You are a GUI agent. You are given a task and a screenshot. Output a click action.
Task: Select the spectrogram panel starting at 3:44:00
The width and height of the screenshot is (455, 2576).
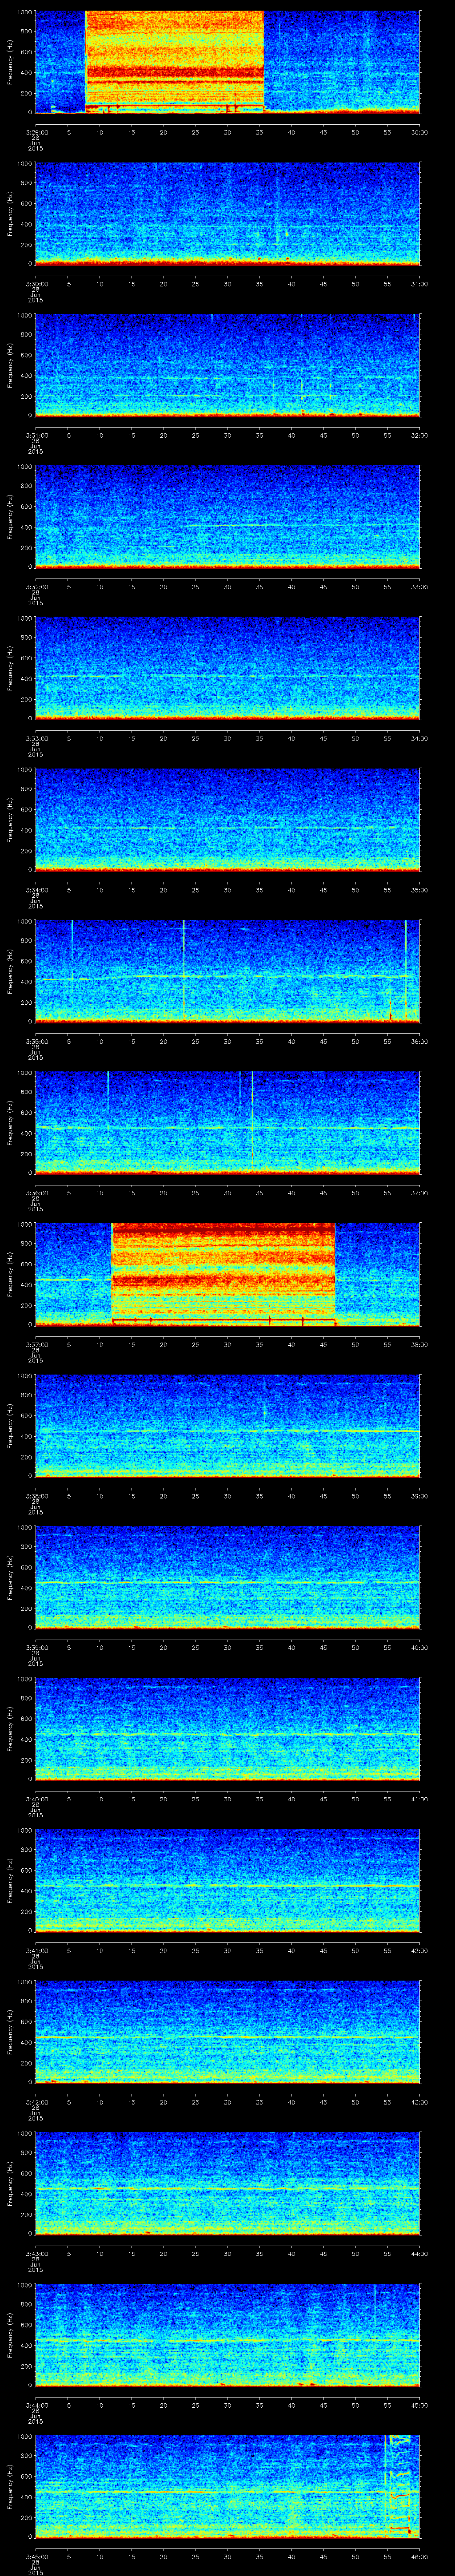click(228, 2335)
